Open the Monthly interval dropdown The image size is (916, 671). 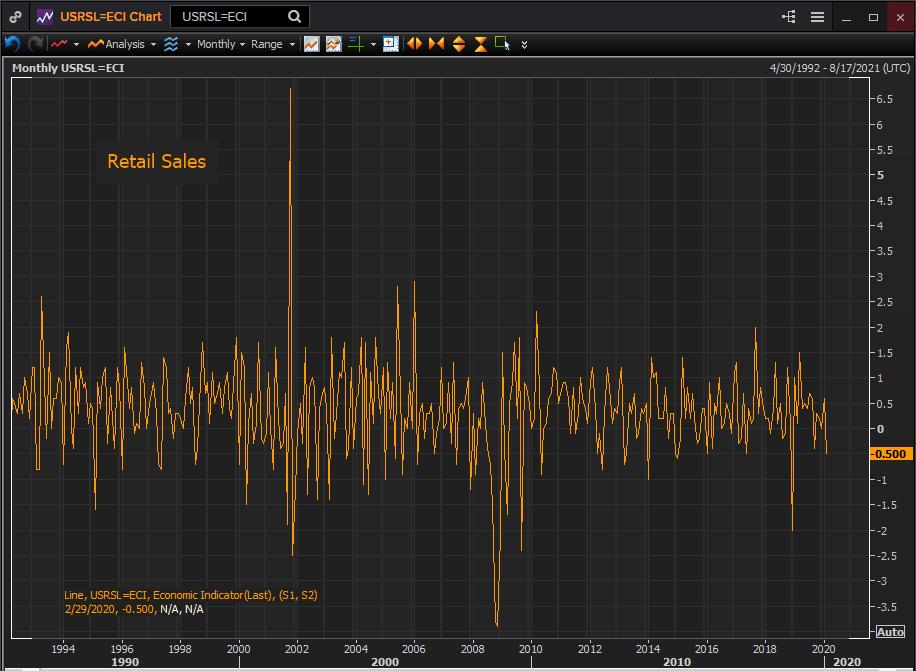tap(220, 44)
